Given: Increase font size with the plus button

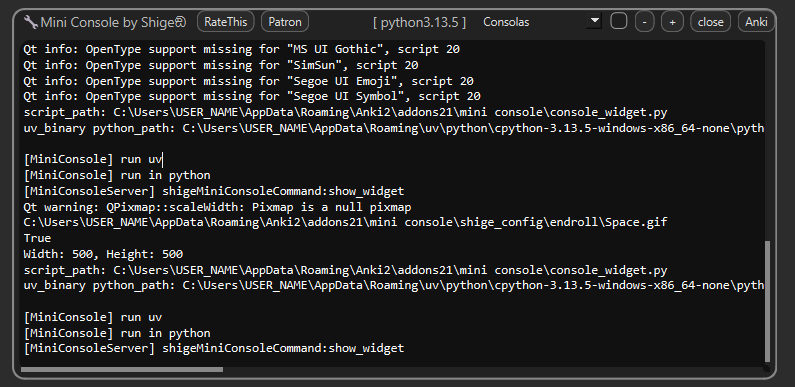Looking at the screenshot, I should 672,22.
